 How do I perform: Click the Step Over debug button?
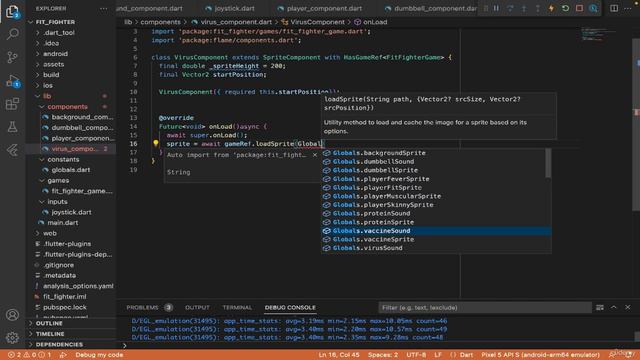click(510, 8)
